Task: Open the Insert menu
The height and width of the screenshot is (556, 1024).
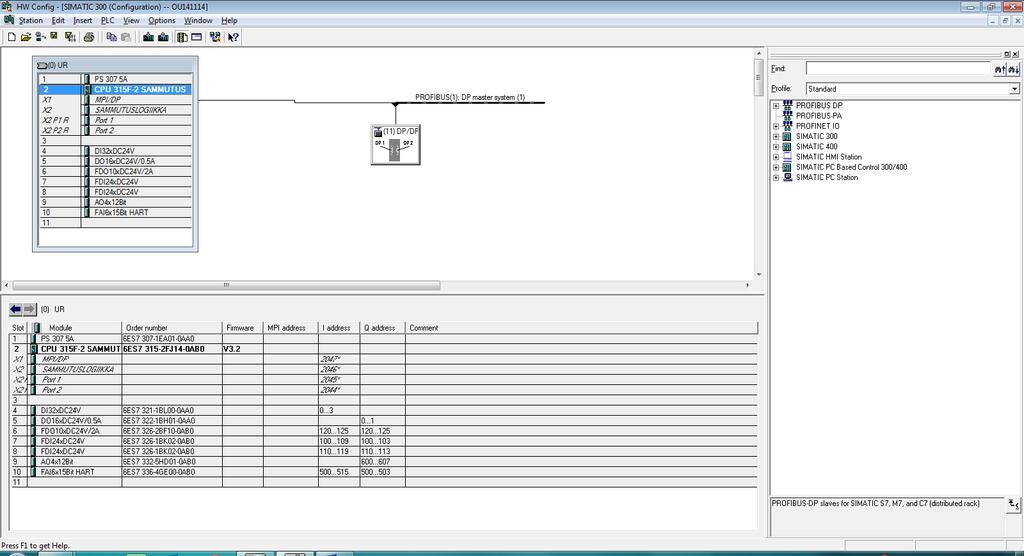Action: tap(82, 20)
